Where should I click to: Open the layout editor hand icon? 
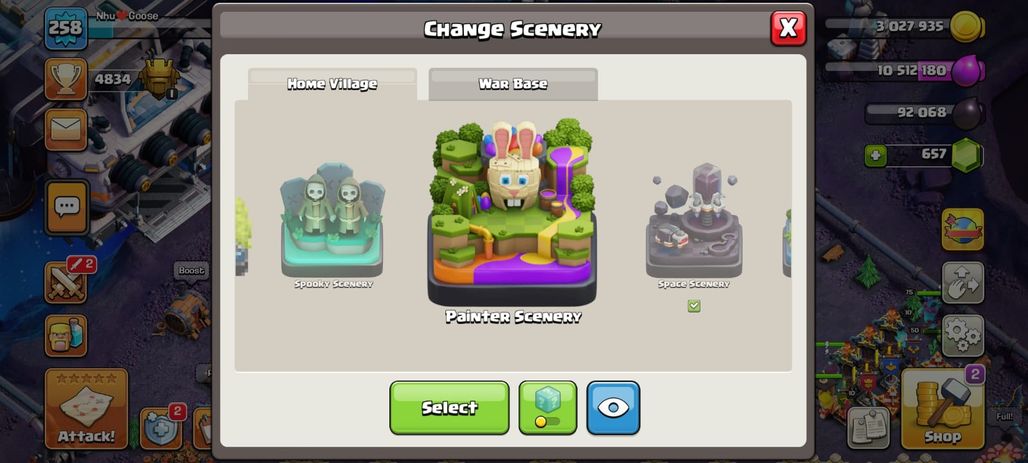[963, 283]
